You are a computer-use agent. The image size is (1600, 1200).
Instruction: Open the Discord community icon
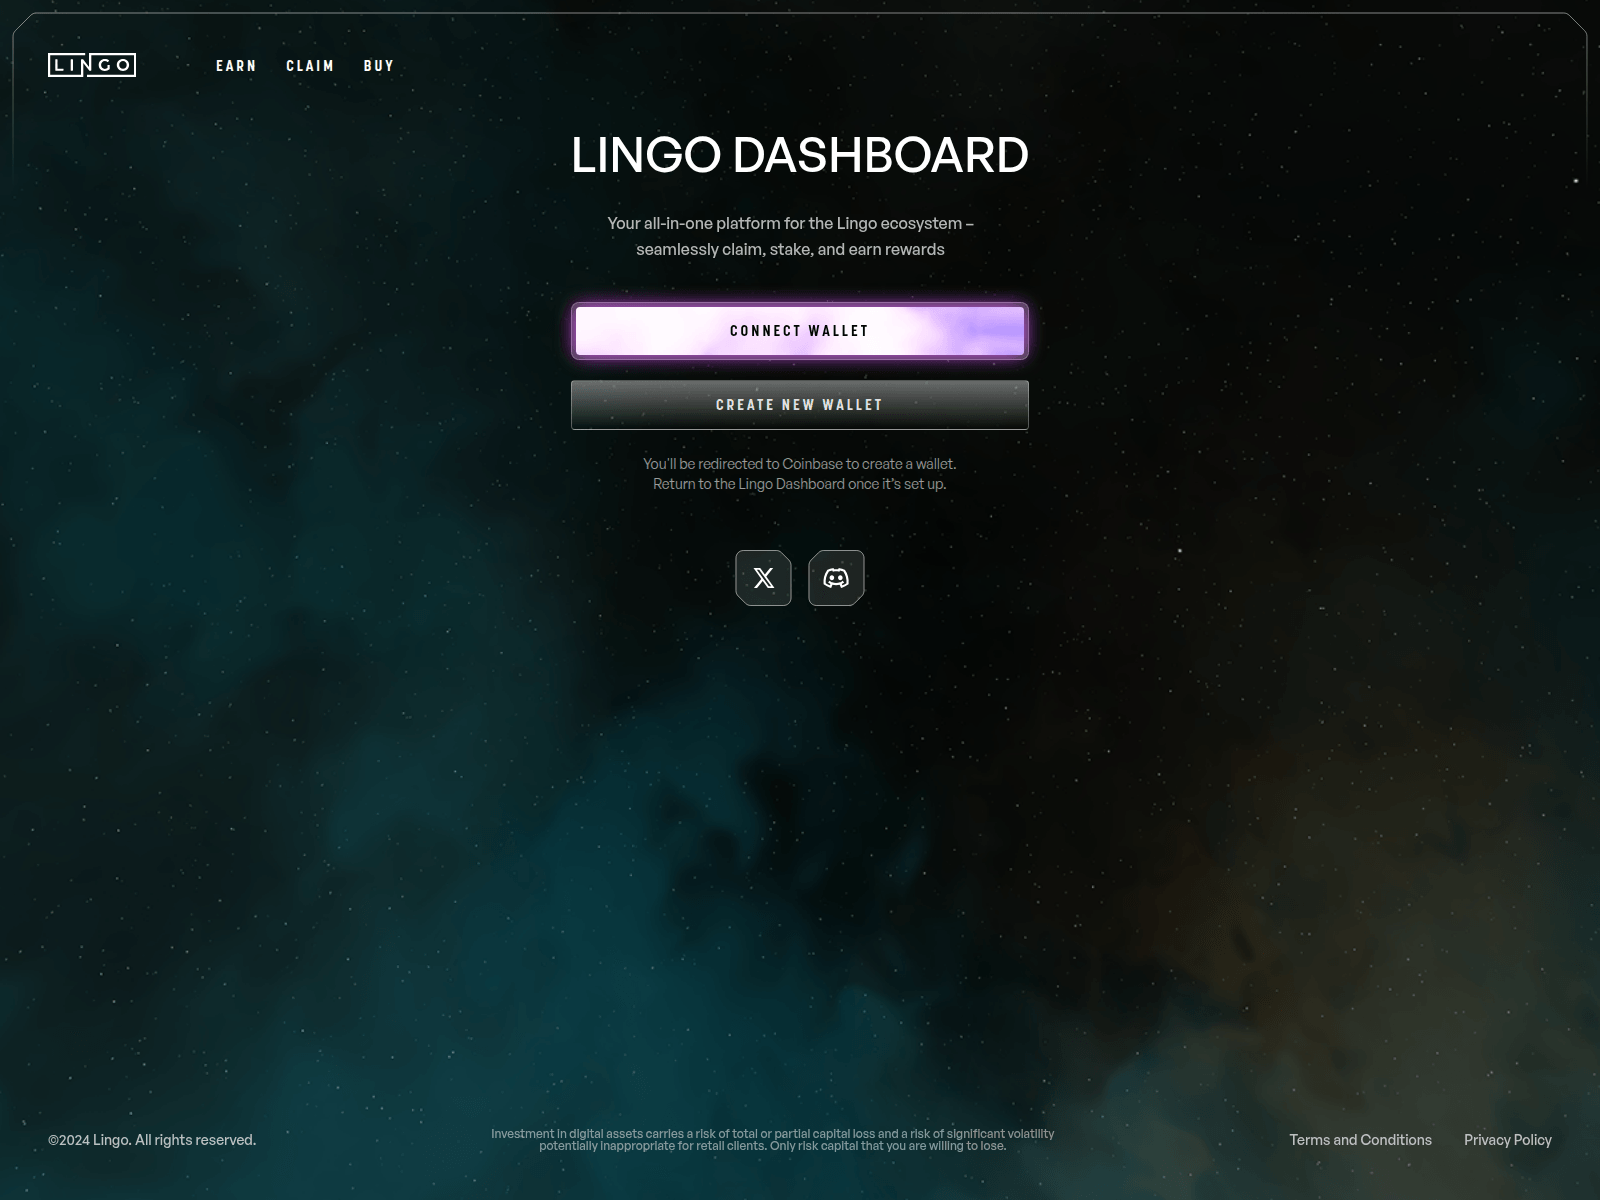point(837,578)
